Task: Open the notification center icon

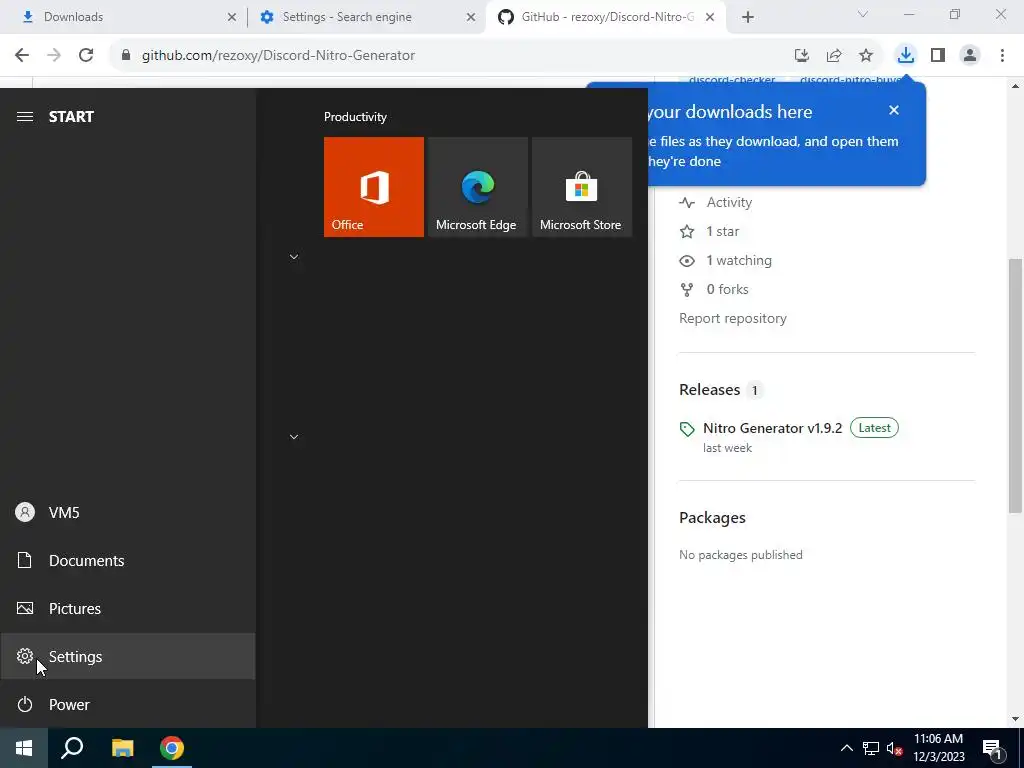Action: [992, 748]
